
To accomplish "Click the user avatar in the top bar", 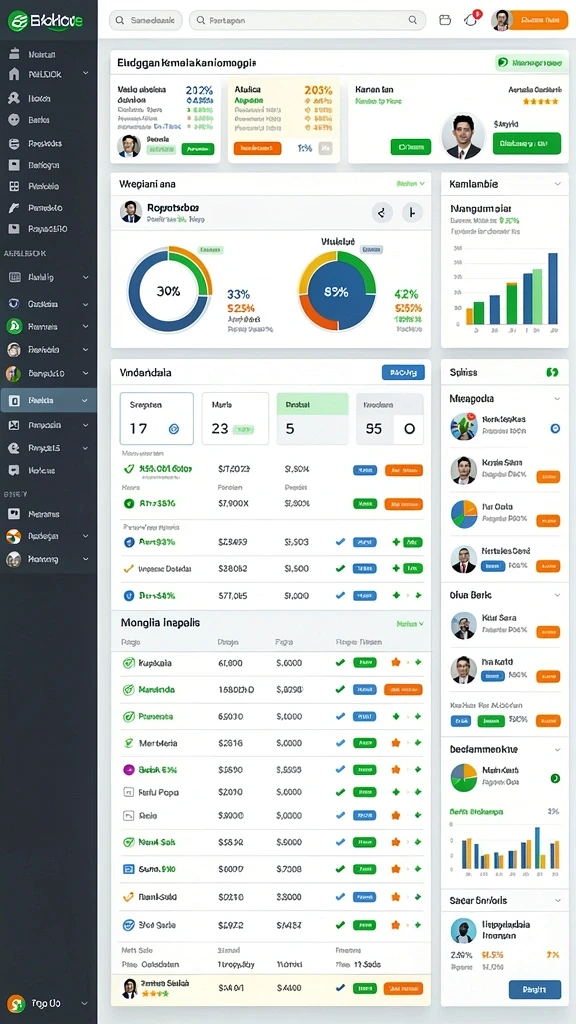I will [500, 20].
